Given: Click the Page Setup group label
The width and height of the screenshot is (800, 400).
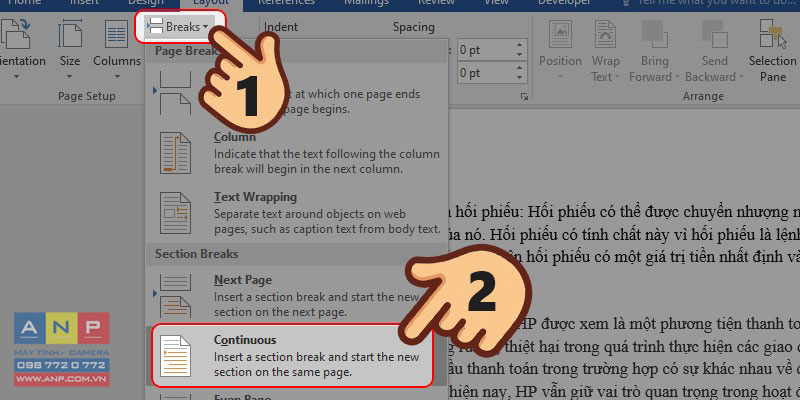Looking at the screenshot, I should (87, 96).
